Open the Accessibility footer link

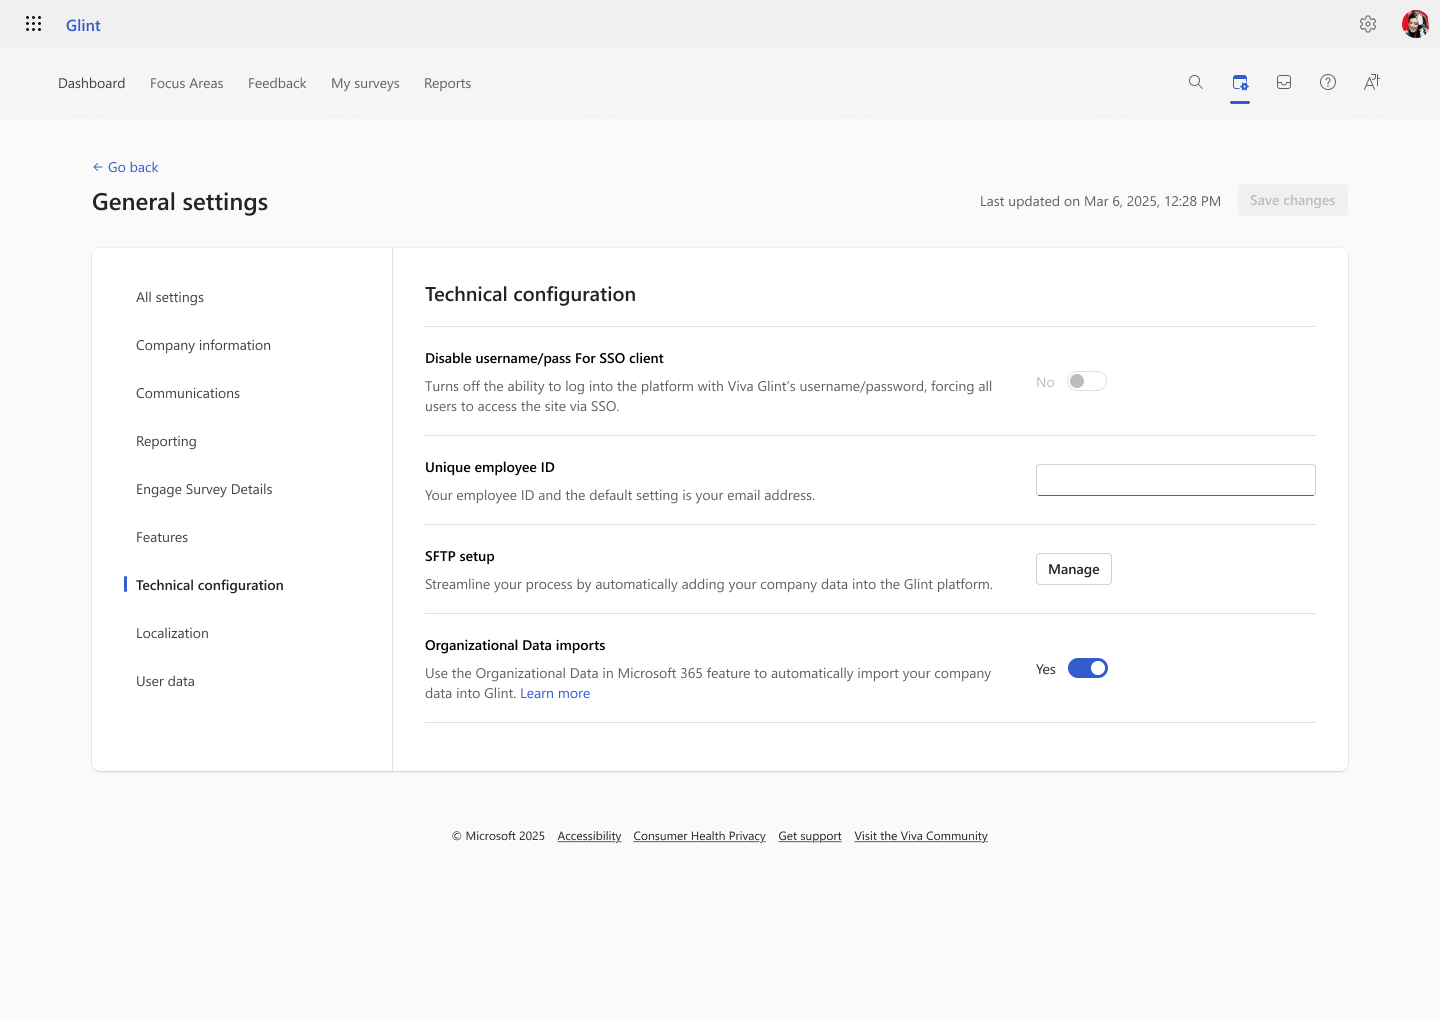click(589, 836)
